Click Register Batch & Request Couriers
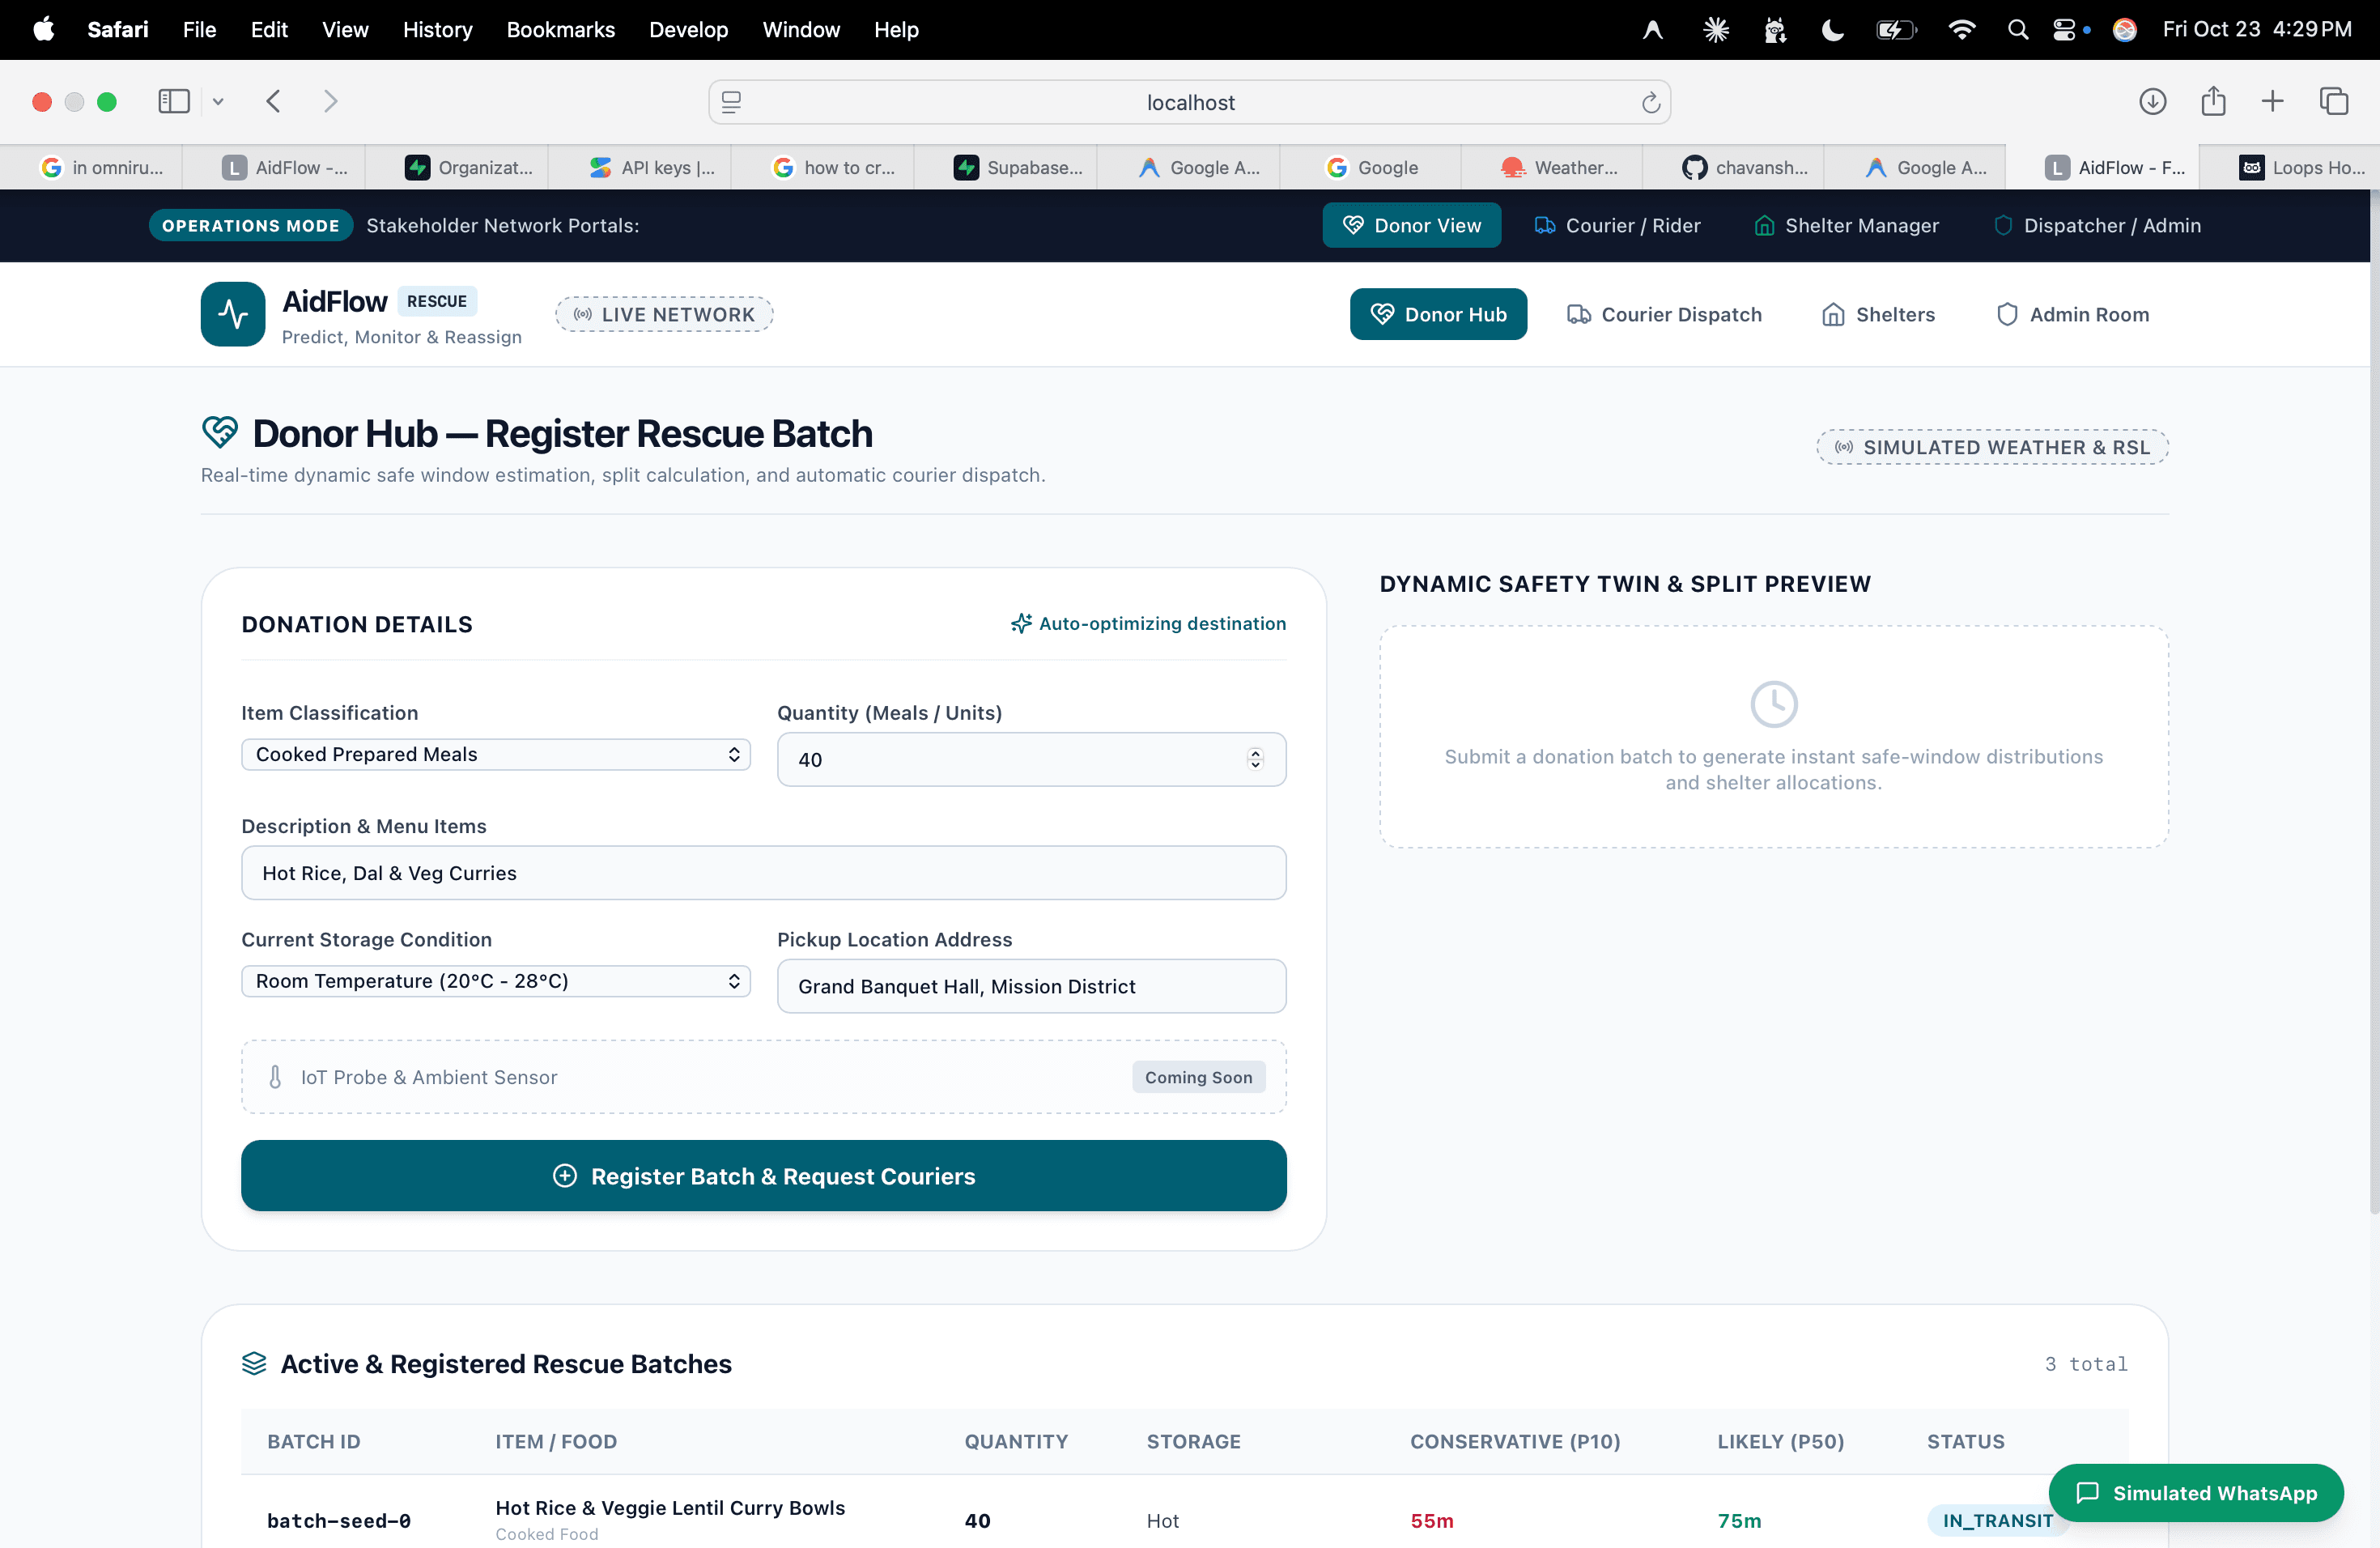This screenshot has width=2380, height=1548. pyautogui.click(x=764, y=1176)
